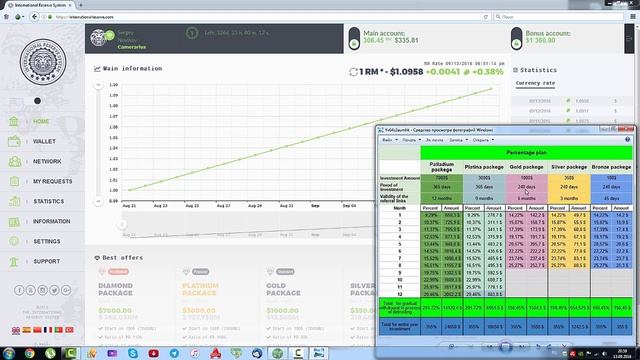
Task: Open the Facebook social icon
Action: [19, 290]
